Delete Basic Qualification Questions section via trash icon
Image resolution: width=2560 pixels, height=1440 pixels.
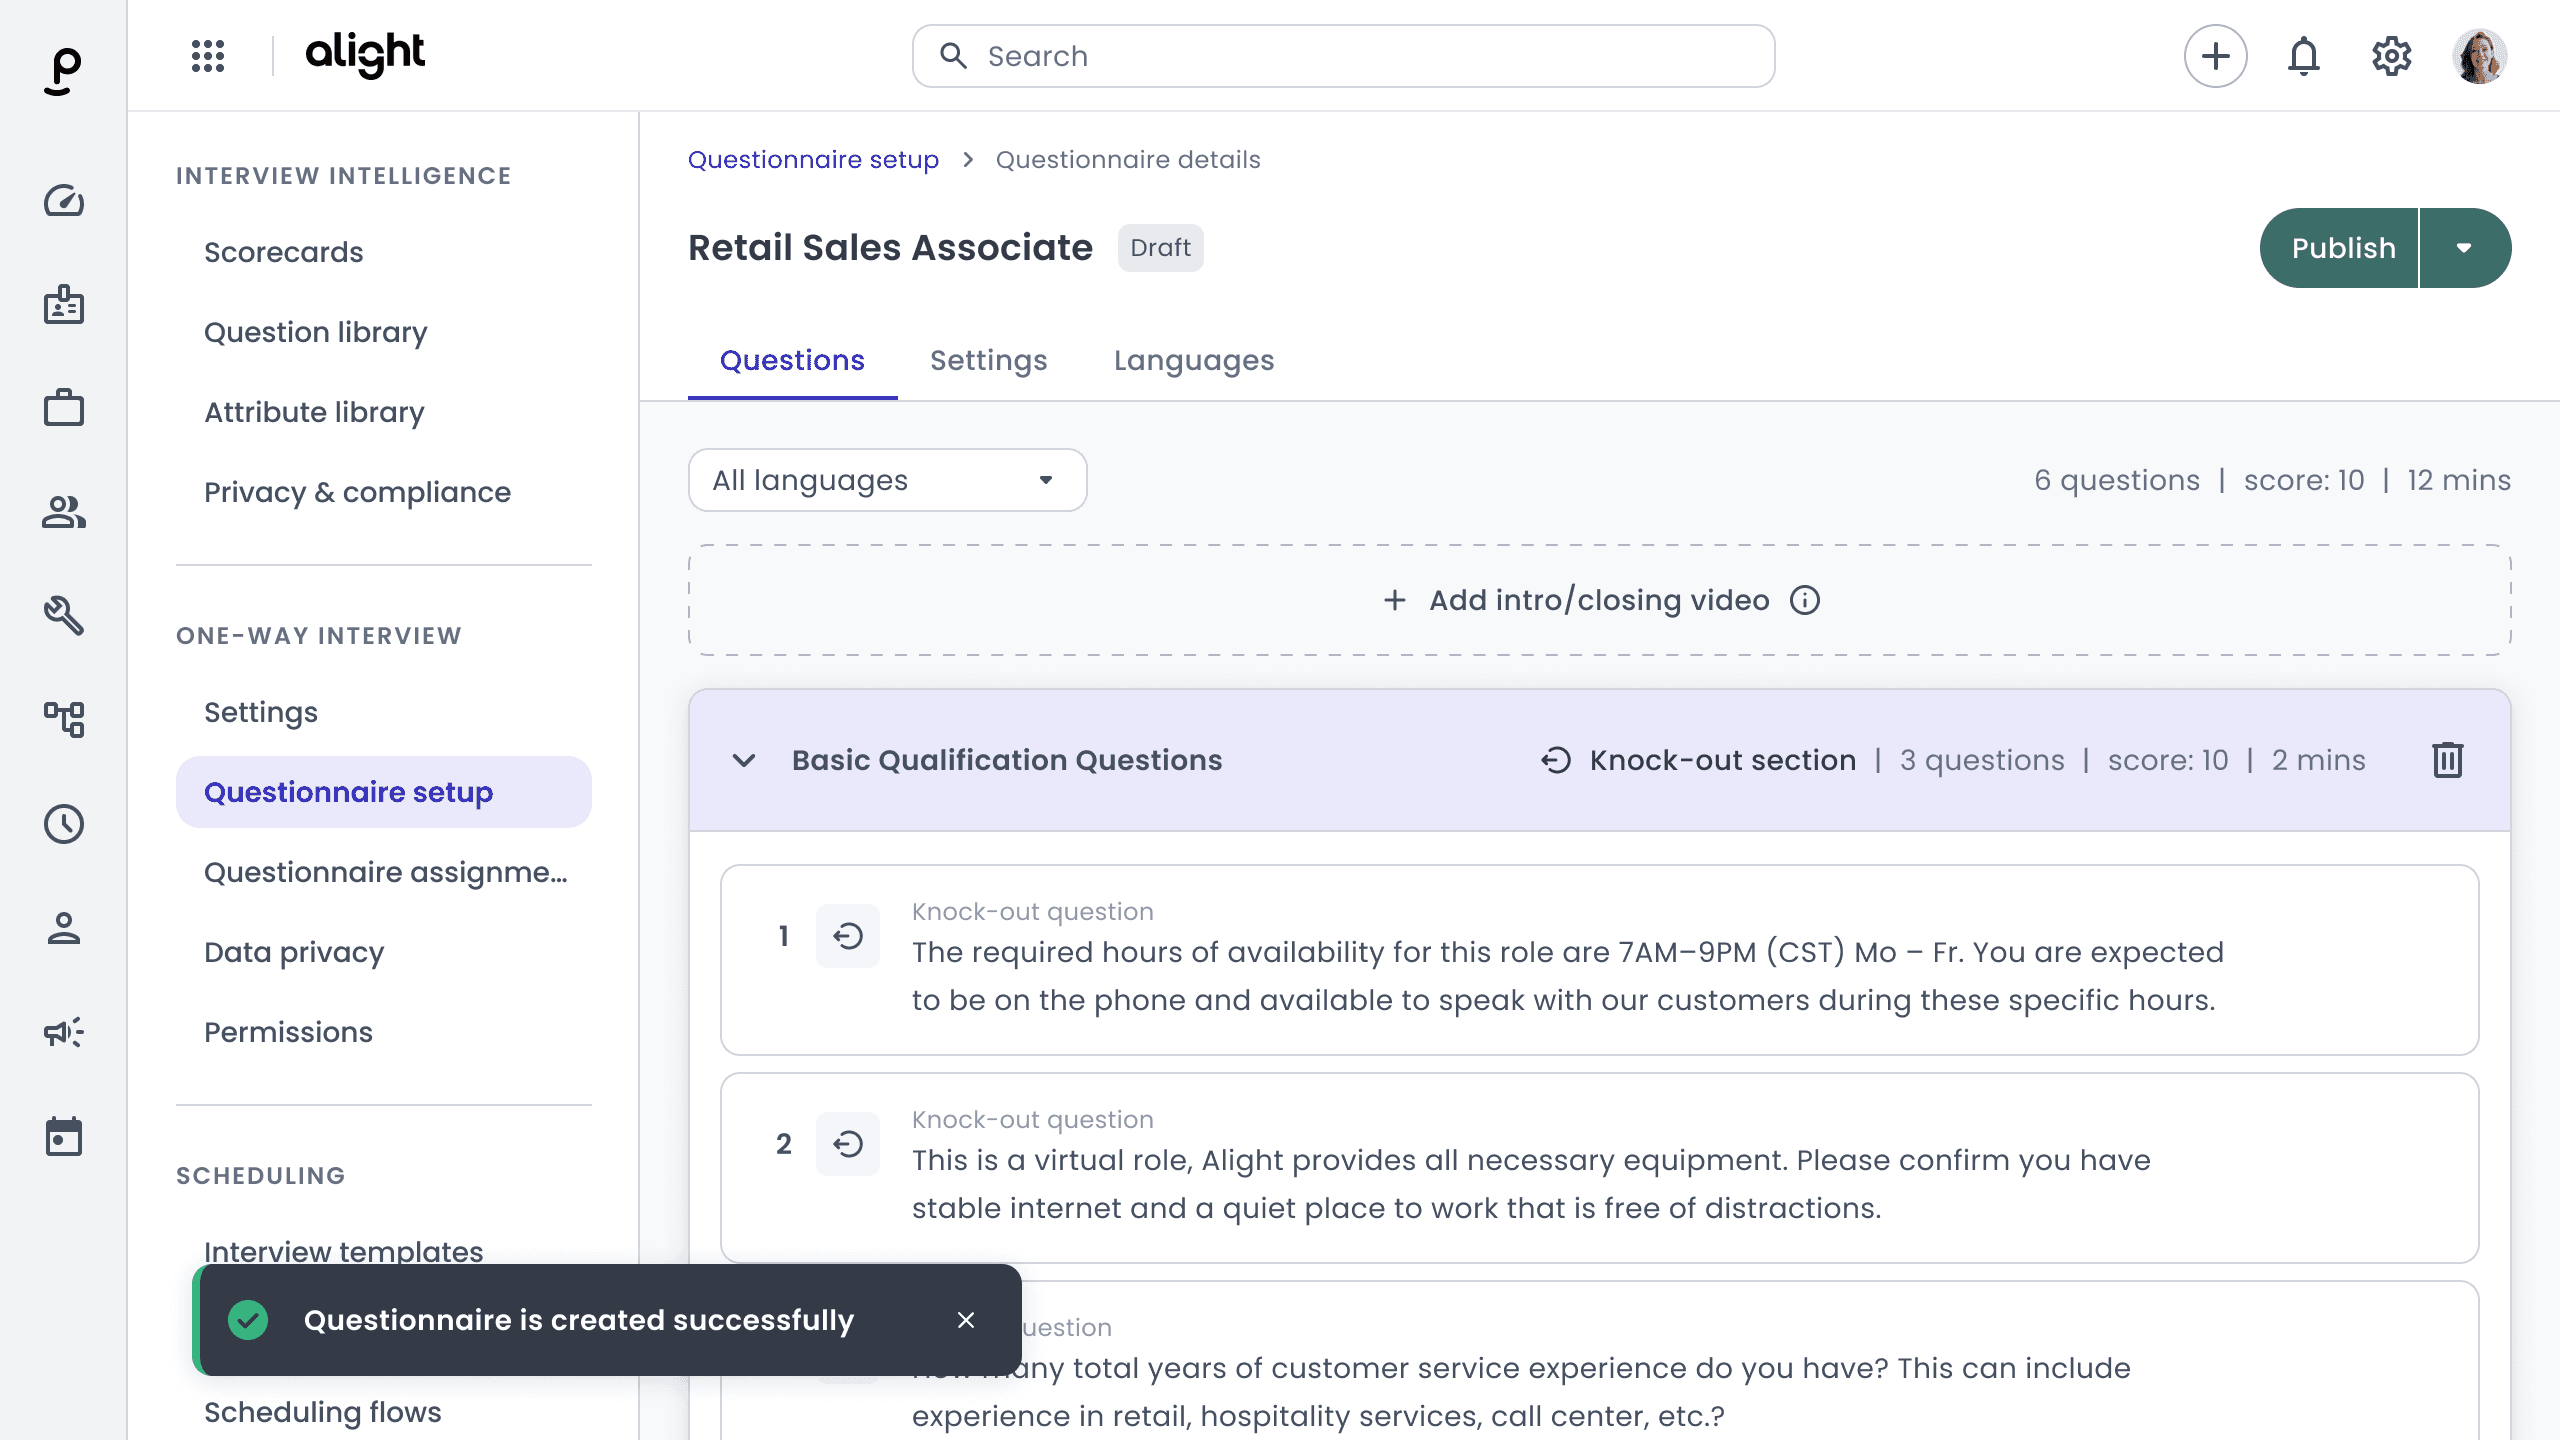2447,760
